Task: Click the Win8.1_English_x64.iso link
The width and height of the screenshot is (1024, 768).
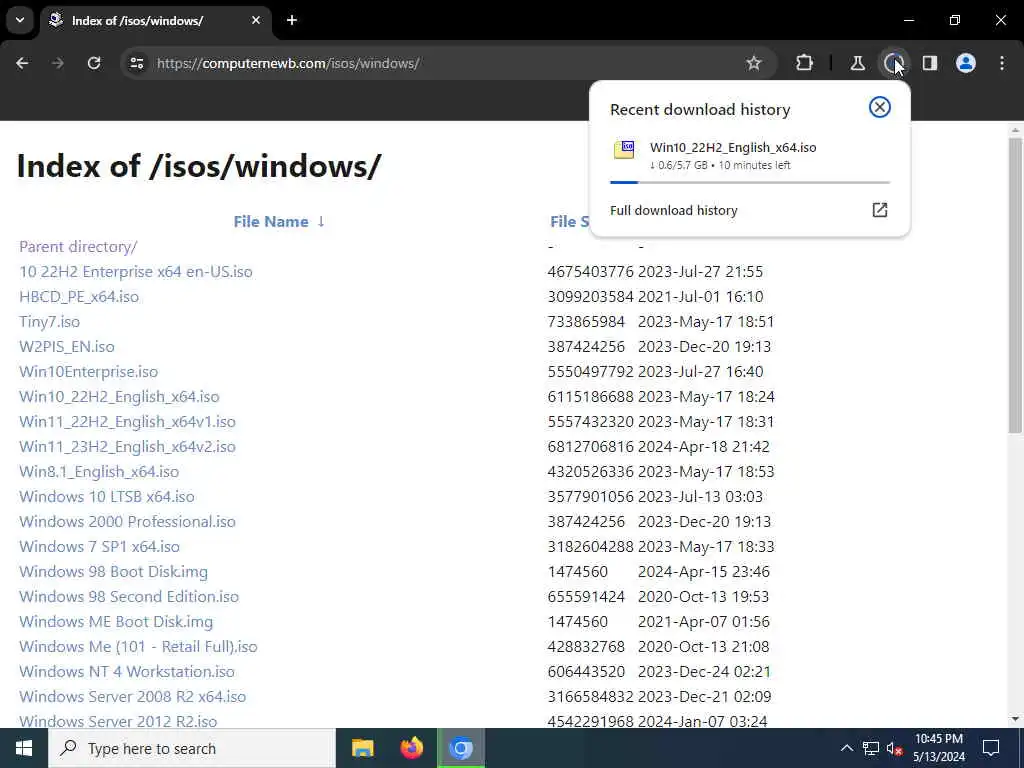Action: 99,472
